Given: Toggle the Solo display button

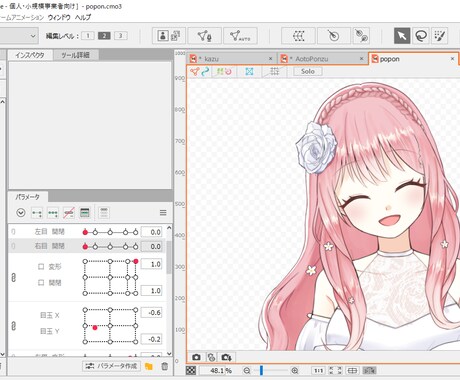Looking at the screenshot, I should [x=308, y=71].
